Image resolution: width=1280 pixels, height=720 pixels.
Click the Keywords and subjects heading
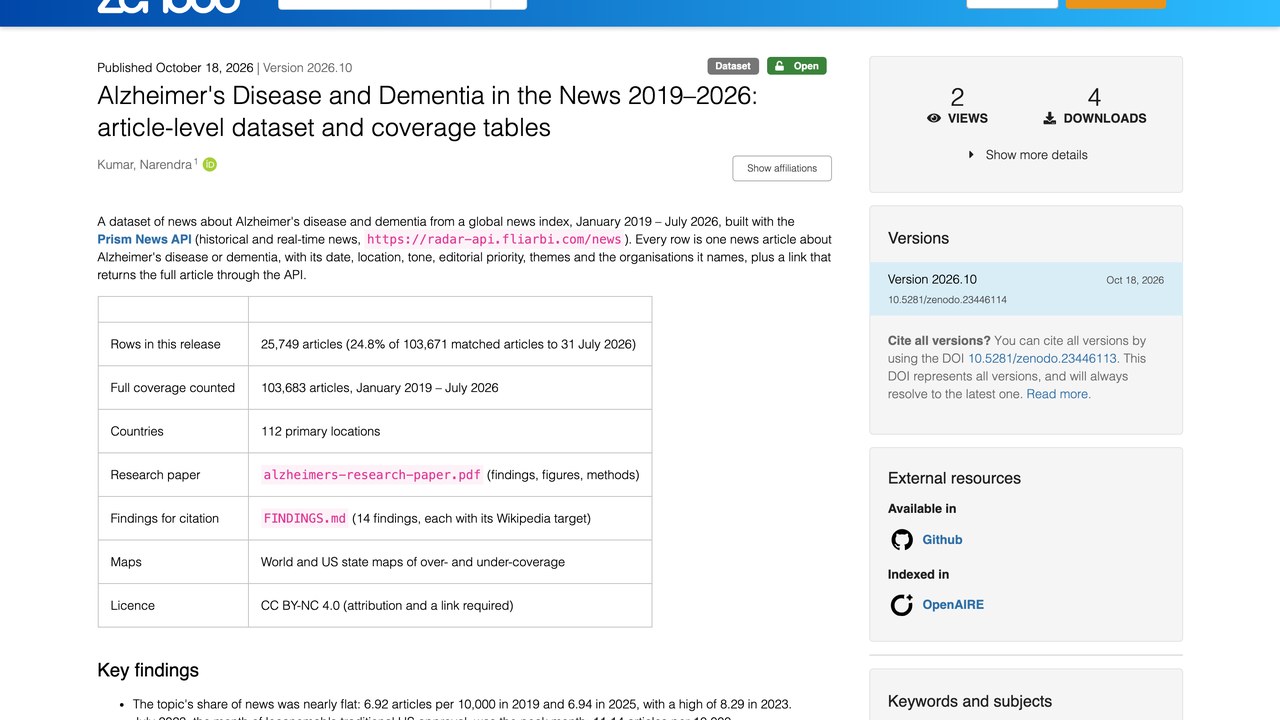coord(970,701)
